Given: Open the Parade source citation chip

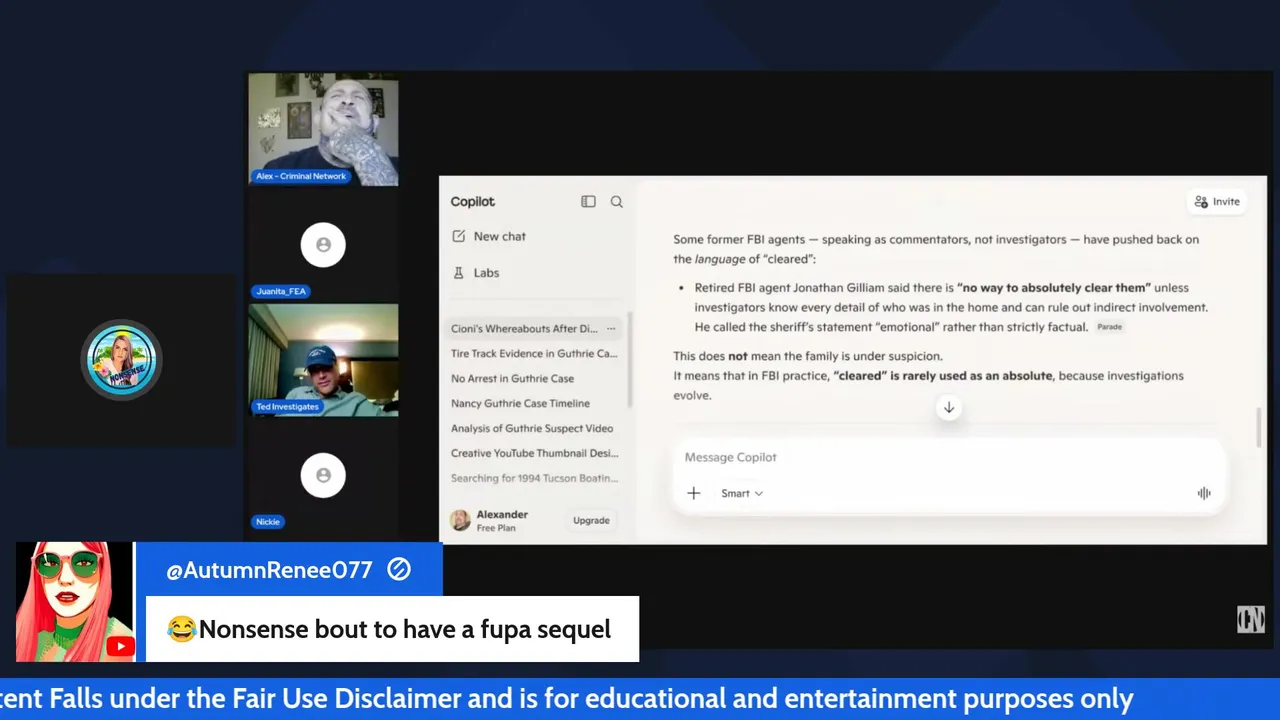Looking at the screenshot, I should (x=1109, y=327).
